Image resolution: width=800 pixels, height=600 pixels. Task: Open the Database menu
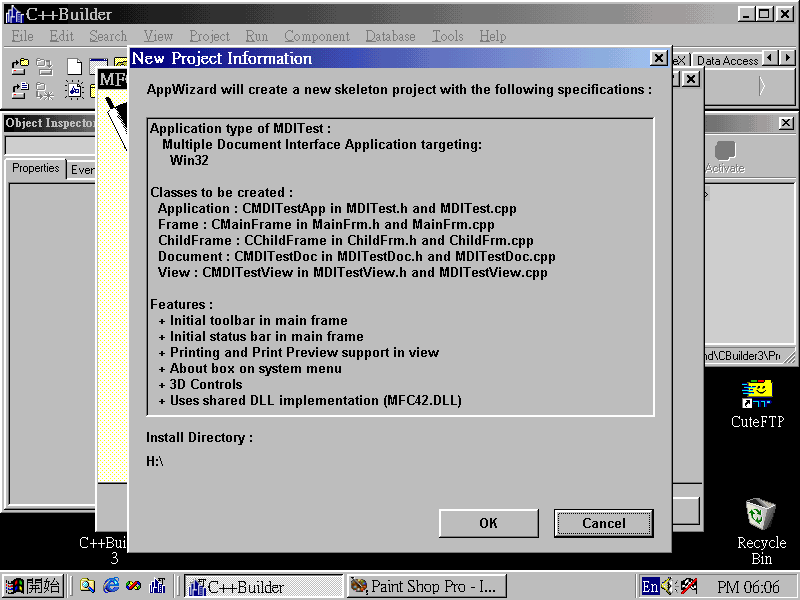point(390,36)
